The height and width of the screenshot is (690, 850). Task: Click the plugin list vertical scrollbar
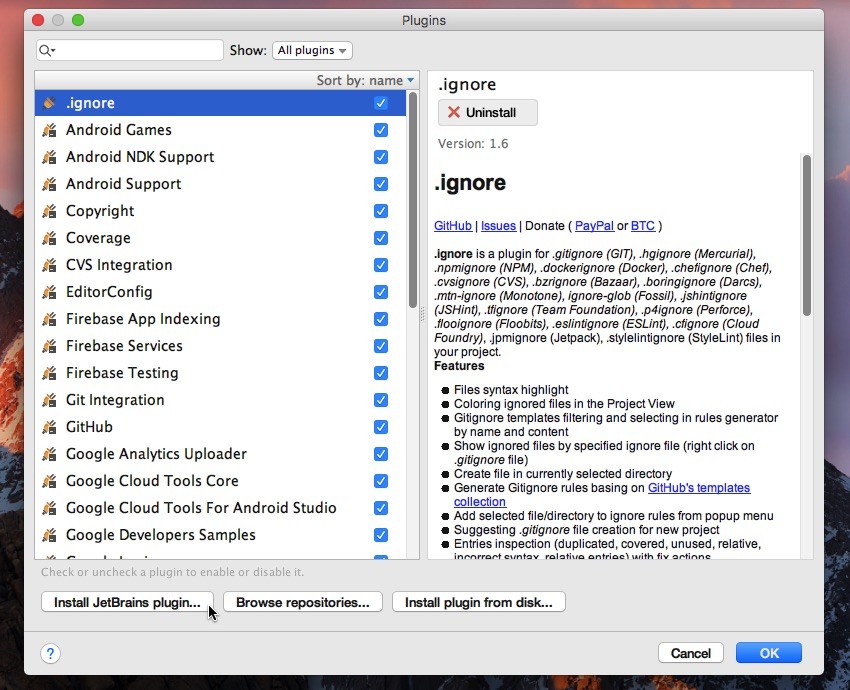click(413, 200)
